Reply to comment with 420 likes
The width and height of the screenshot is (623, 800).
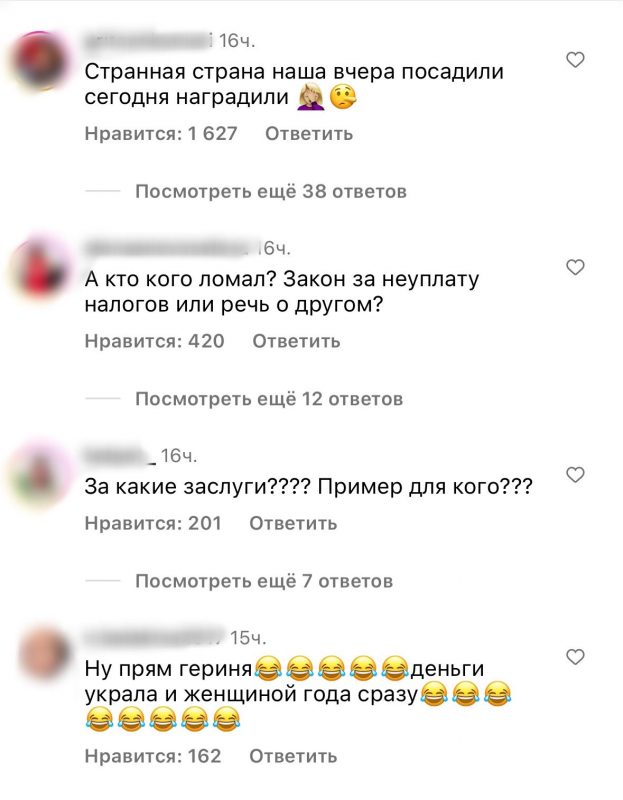(296, 341)
